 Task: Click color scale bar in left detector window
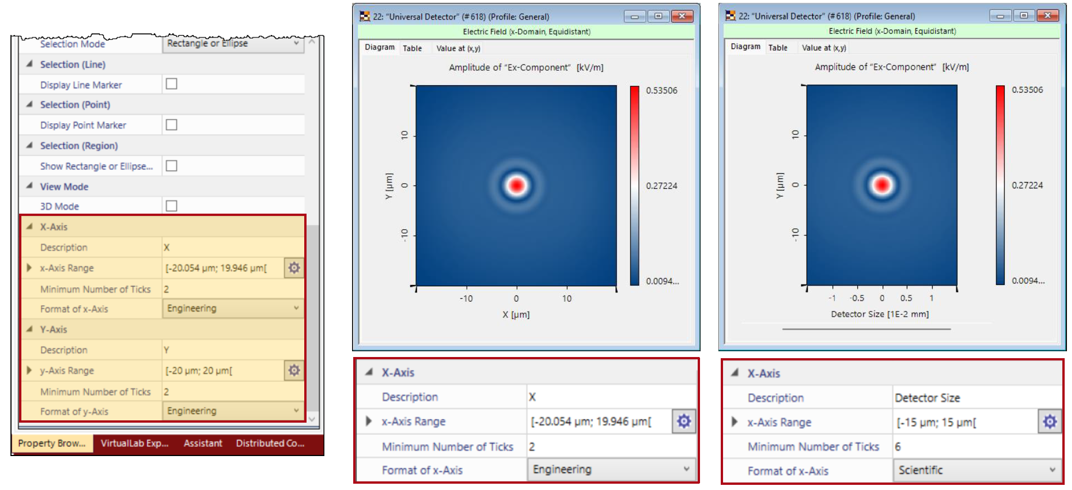click(x=634, y=185)
